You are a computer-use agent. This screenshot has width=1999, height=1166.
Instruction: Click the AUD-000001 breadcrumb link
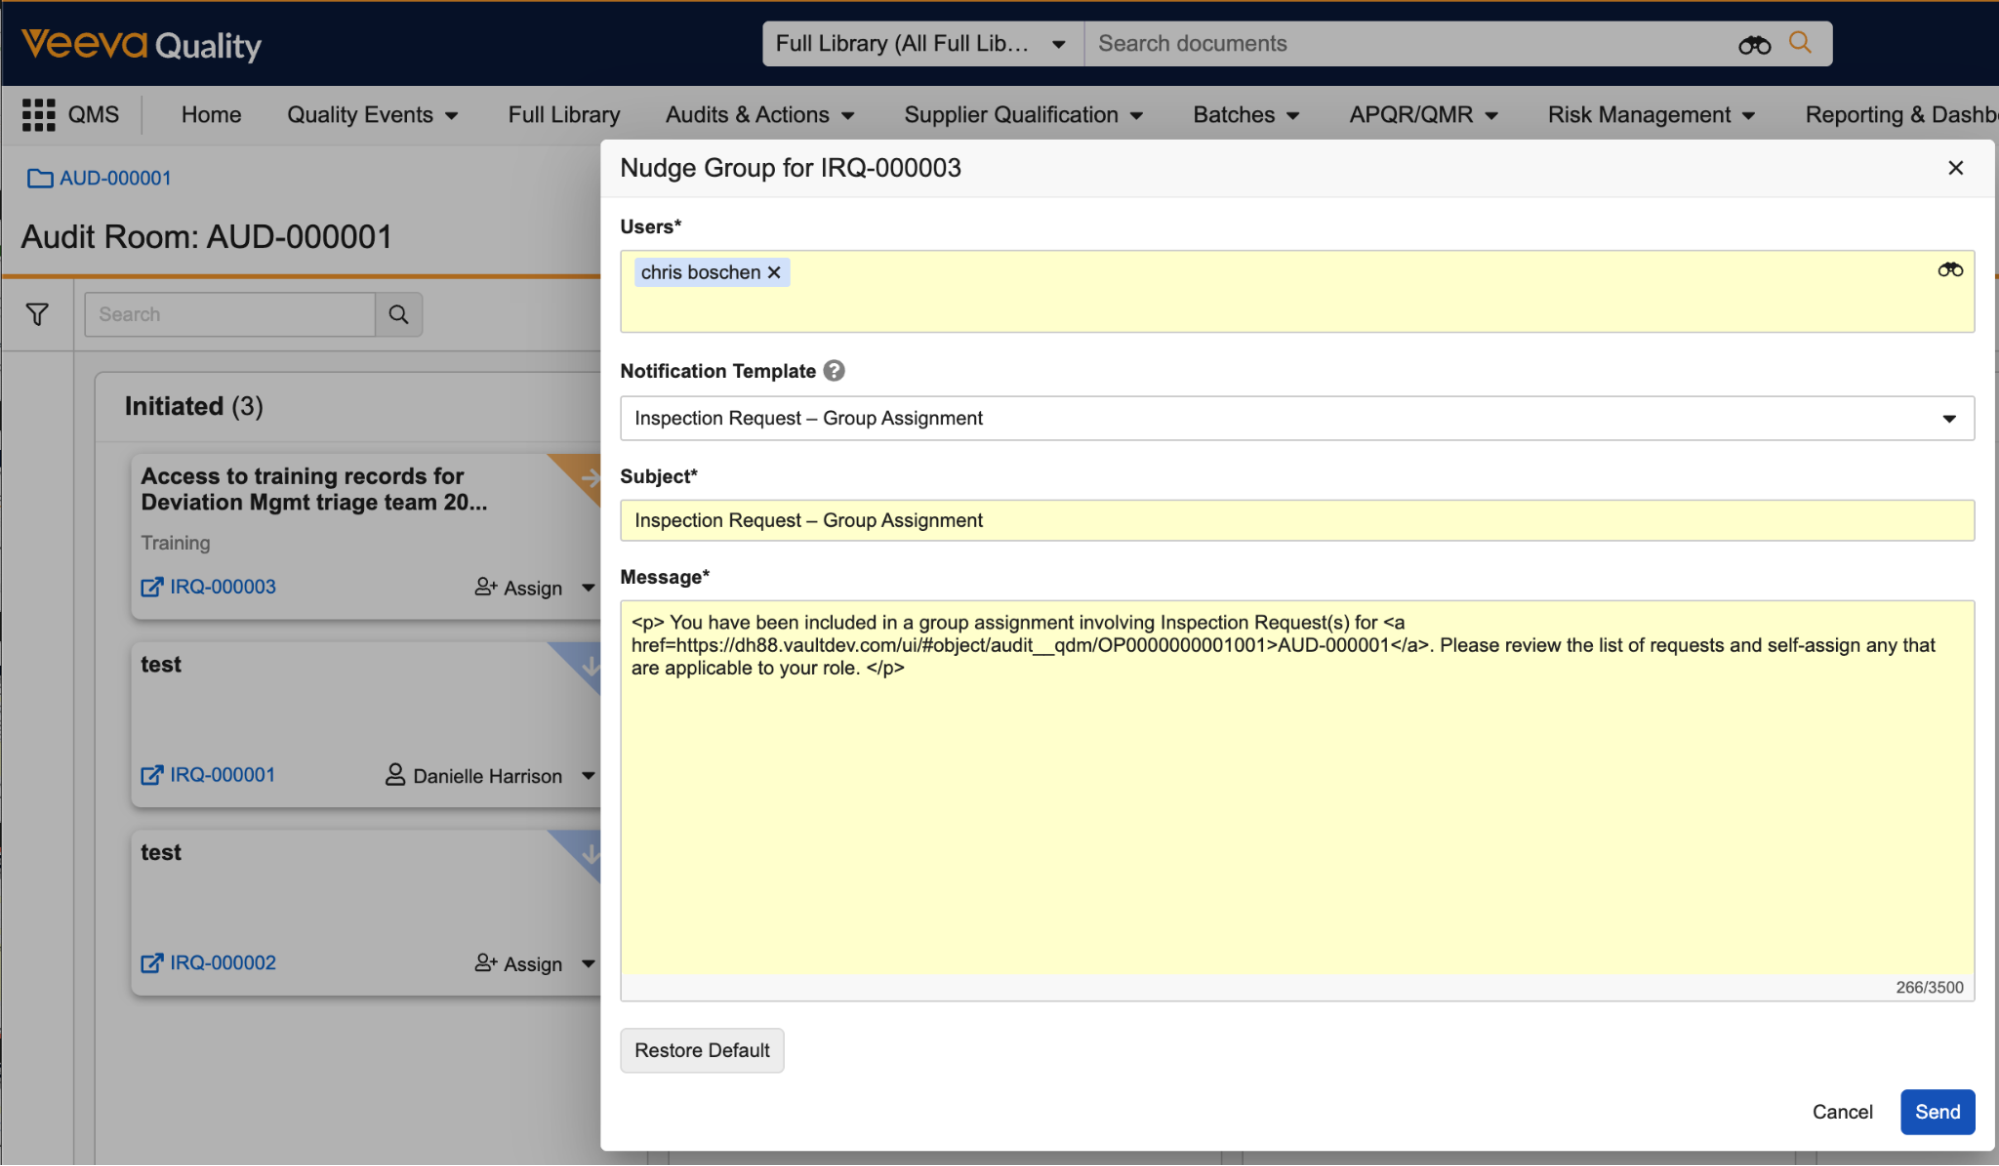click(114, 178)
